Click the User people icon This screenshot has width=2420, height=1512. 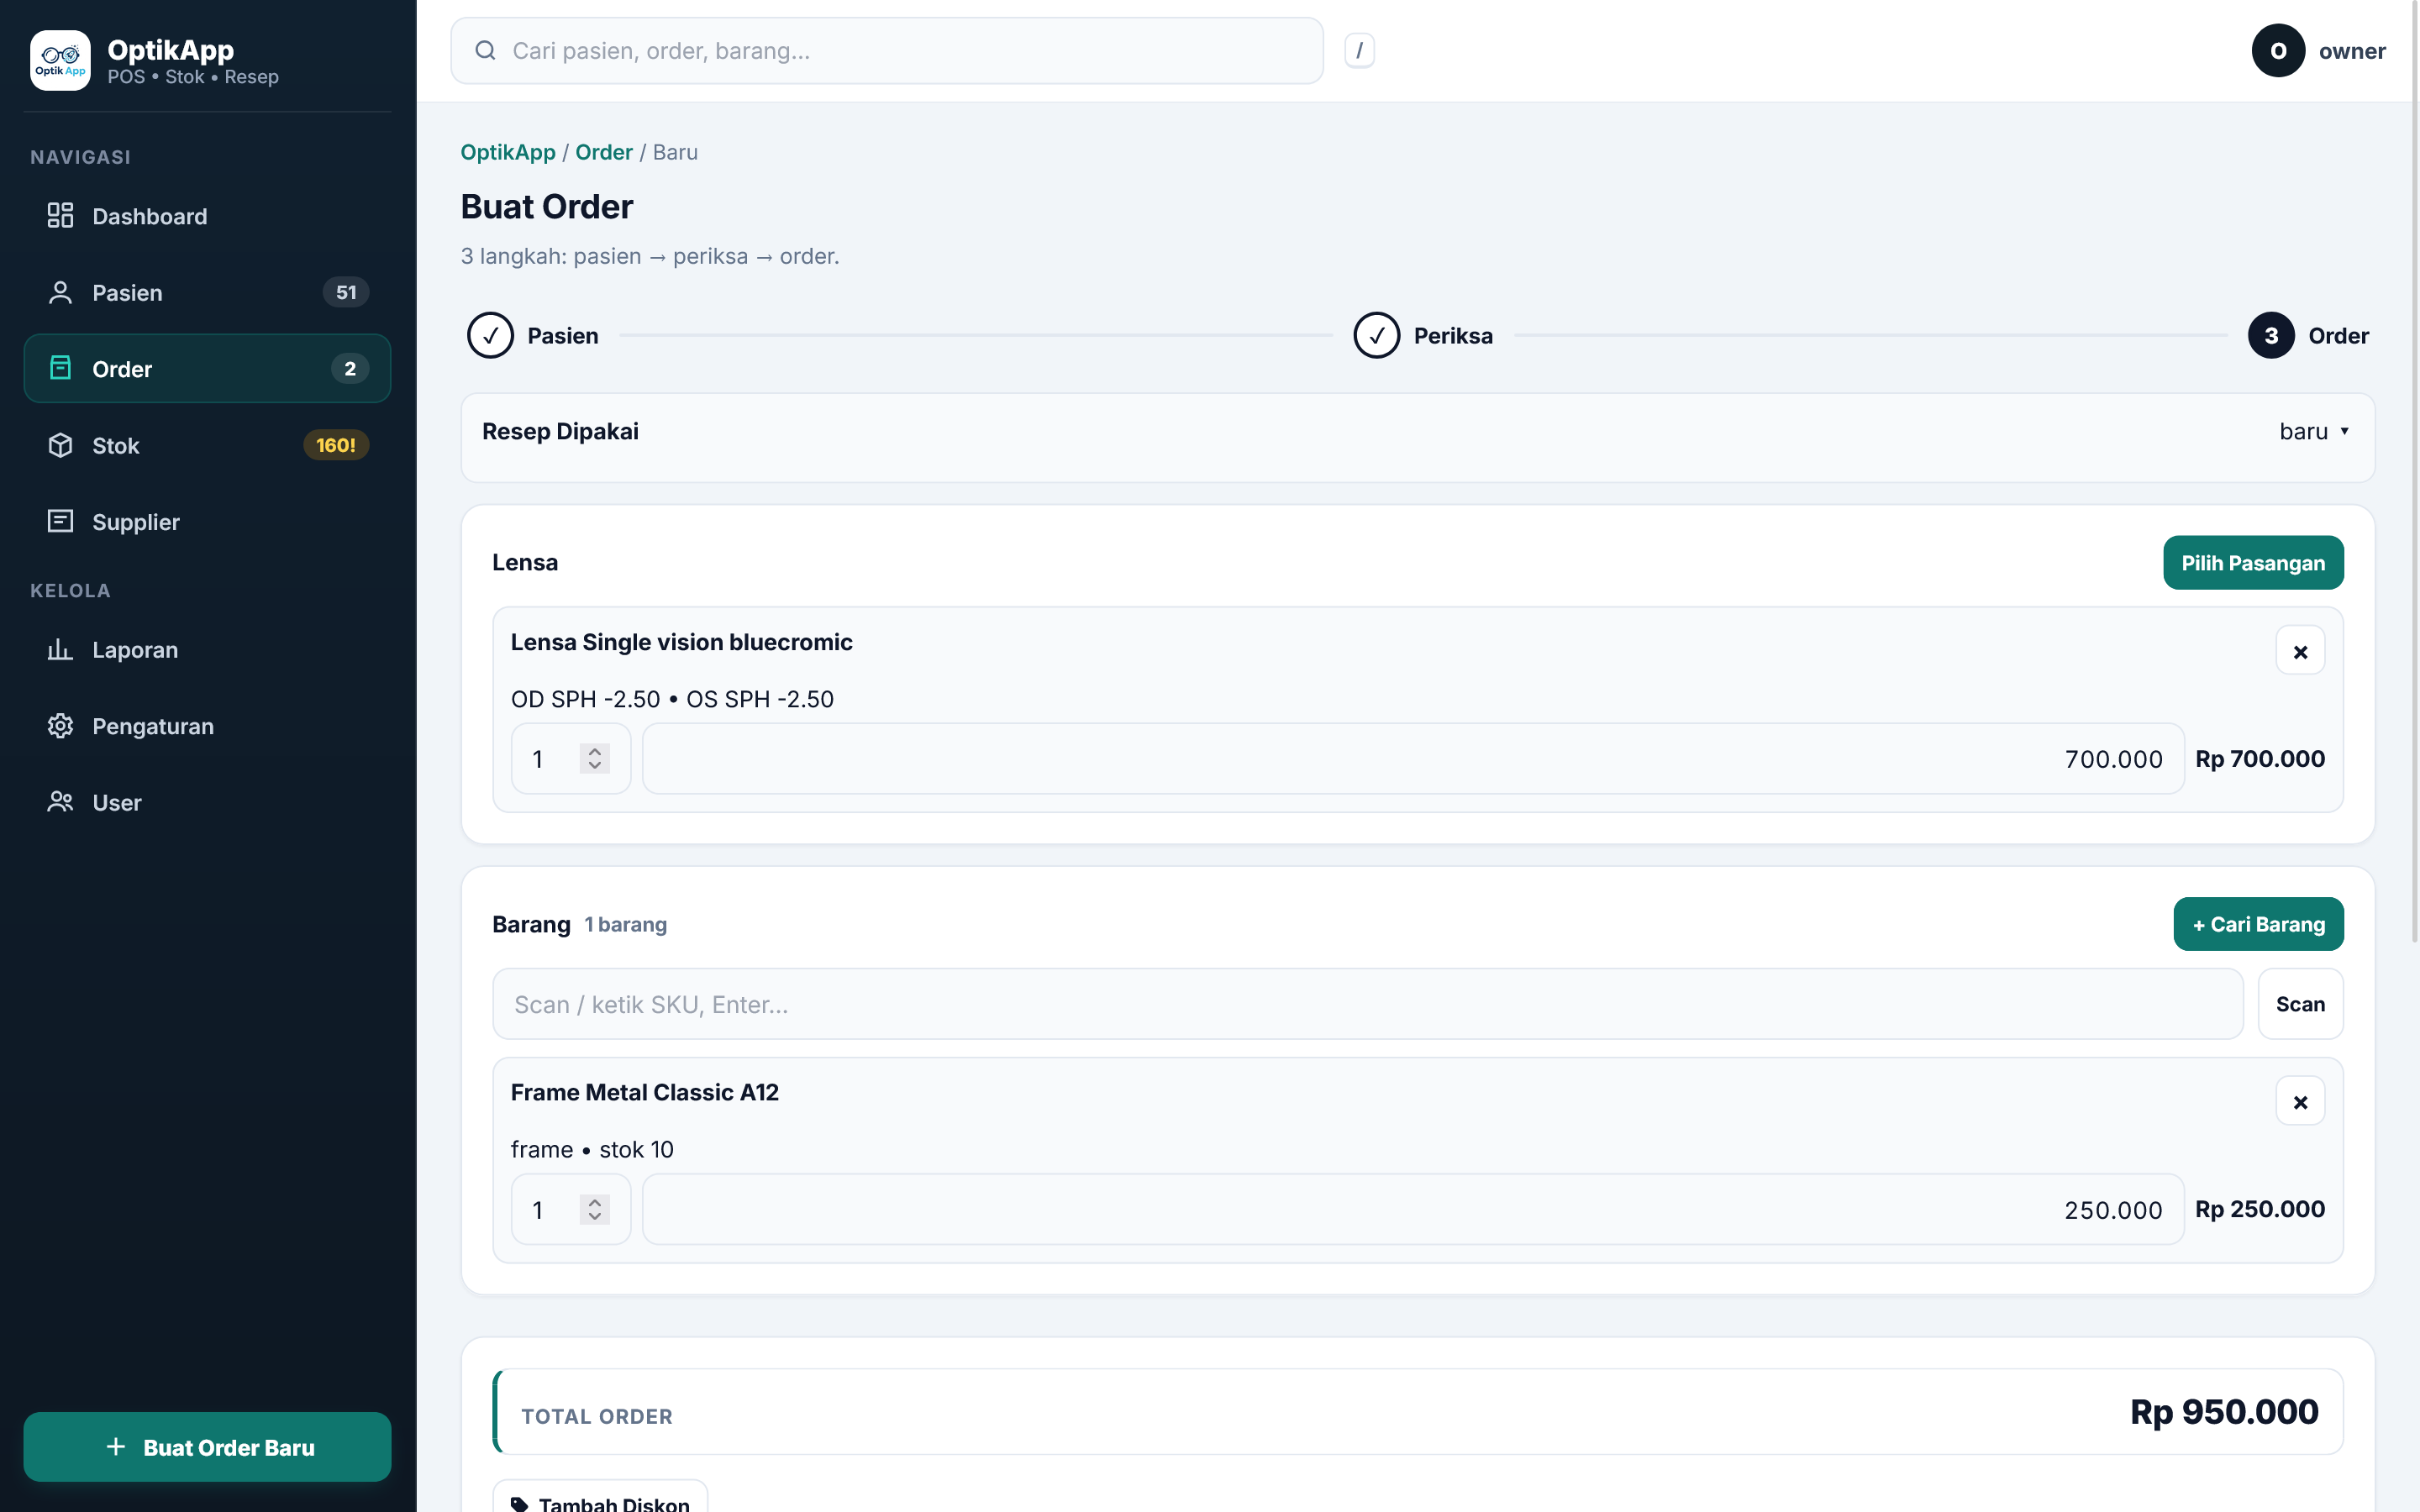pos(60,802)
